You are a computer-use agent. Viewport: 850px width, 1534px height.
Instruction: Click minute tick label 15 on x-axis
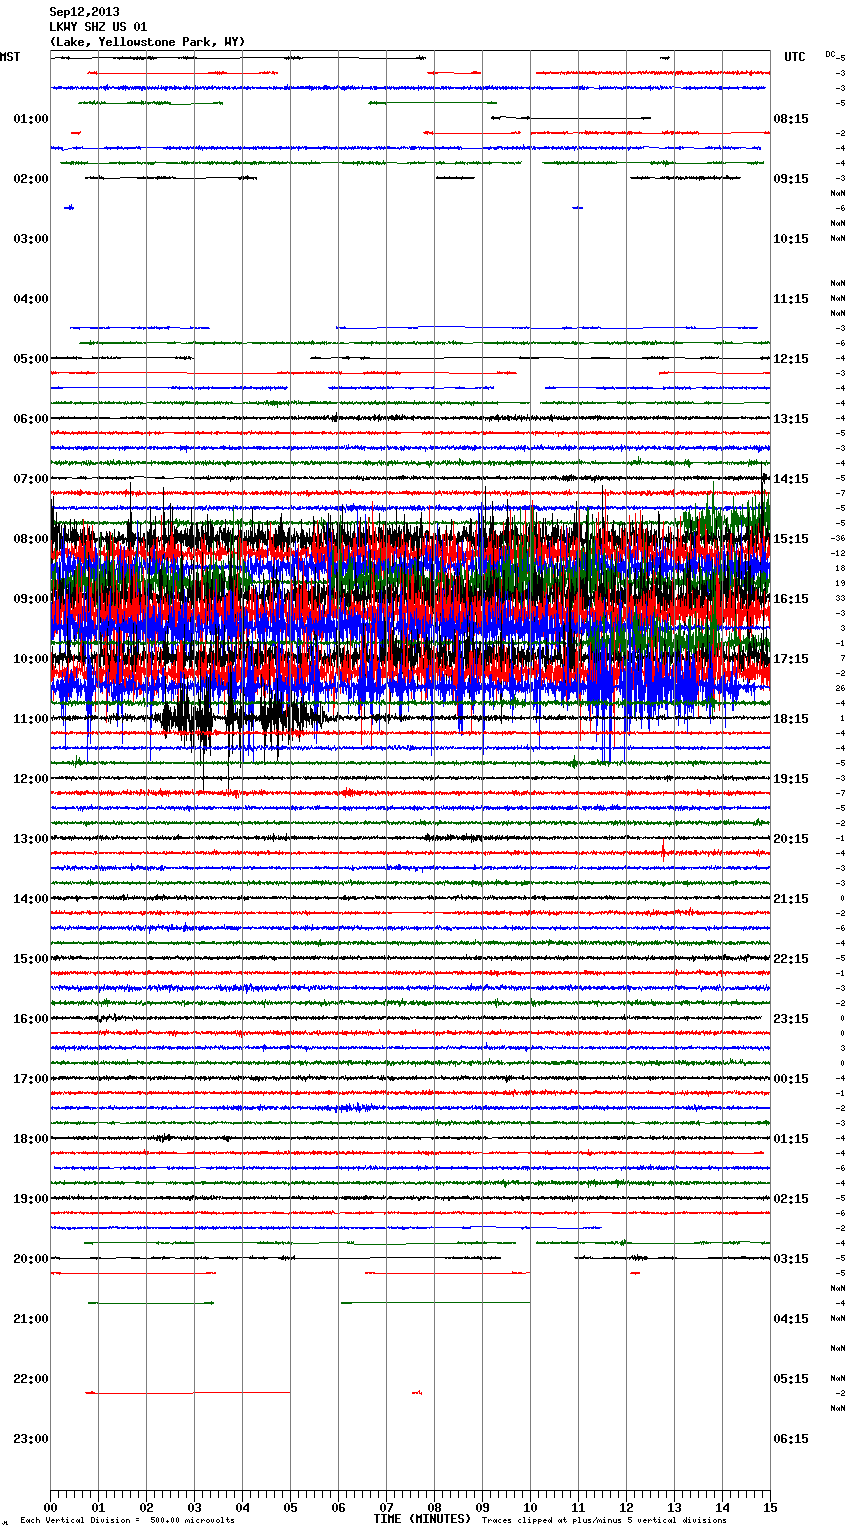point(771,1508)
